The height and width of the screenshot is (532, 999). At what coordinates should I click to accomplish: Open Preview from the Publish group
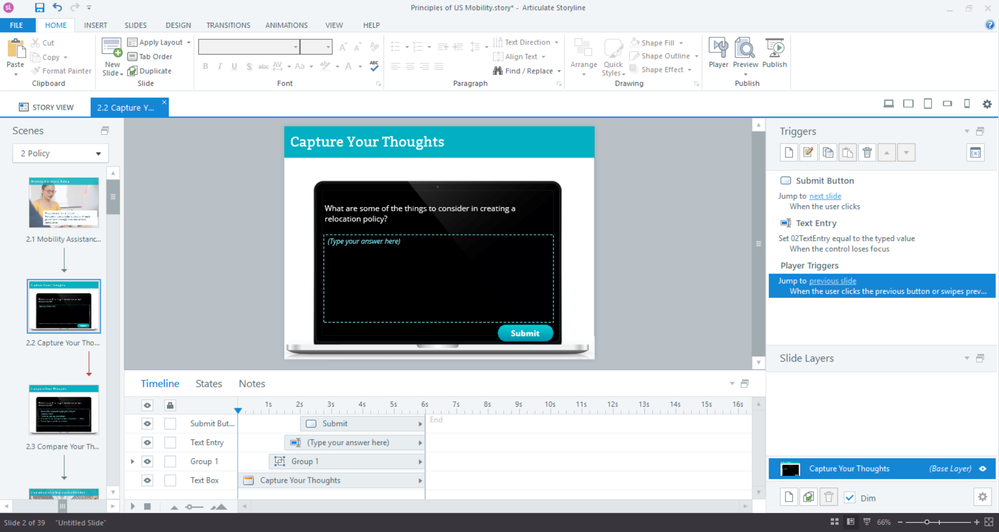[x=745, y=52]
